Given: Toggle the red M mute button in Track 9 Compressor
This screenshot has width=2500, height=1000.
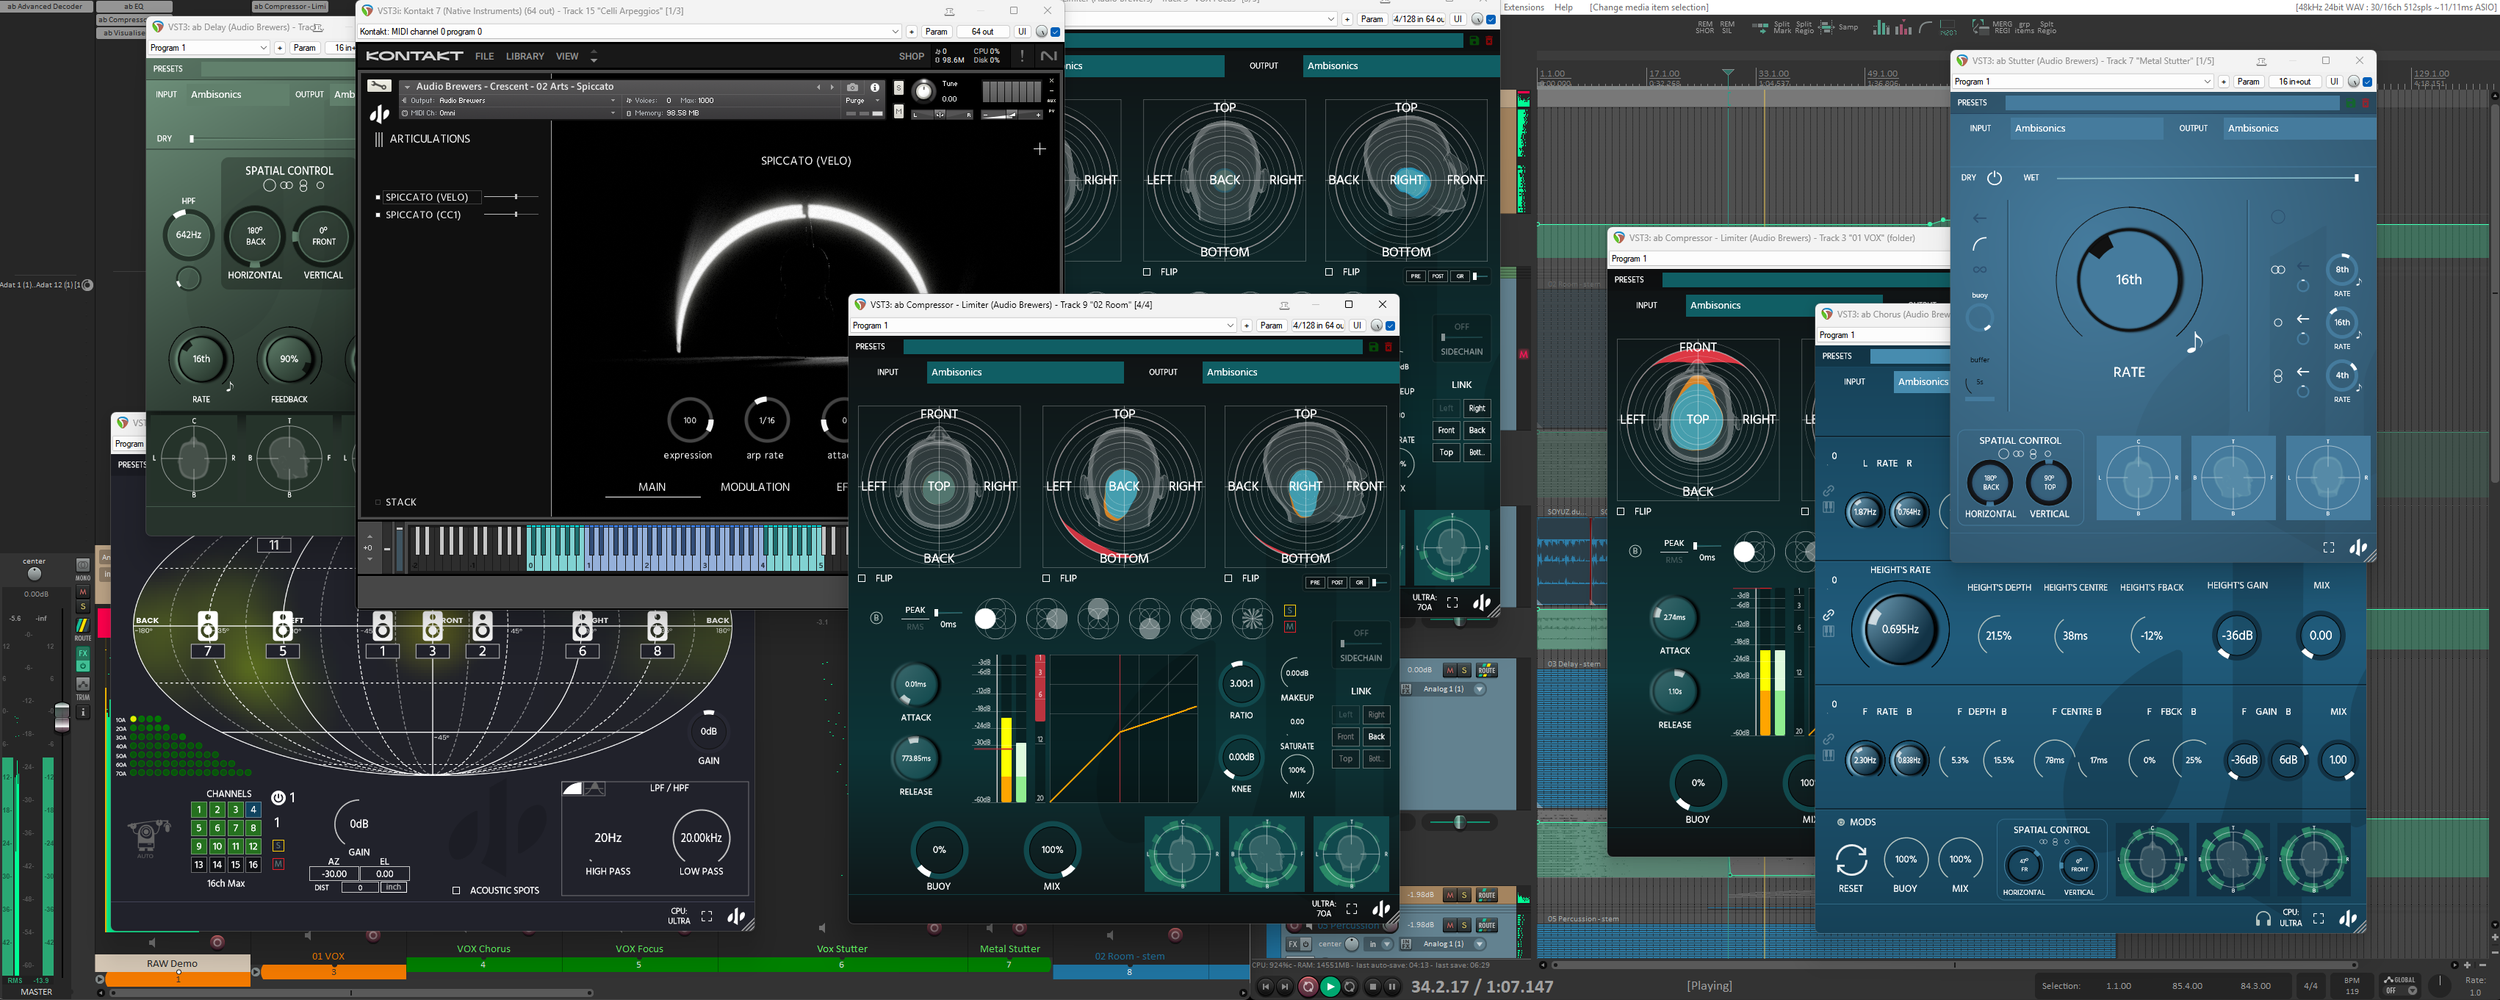Looking at the screenshot, I should tap(1290, 627).
